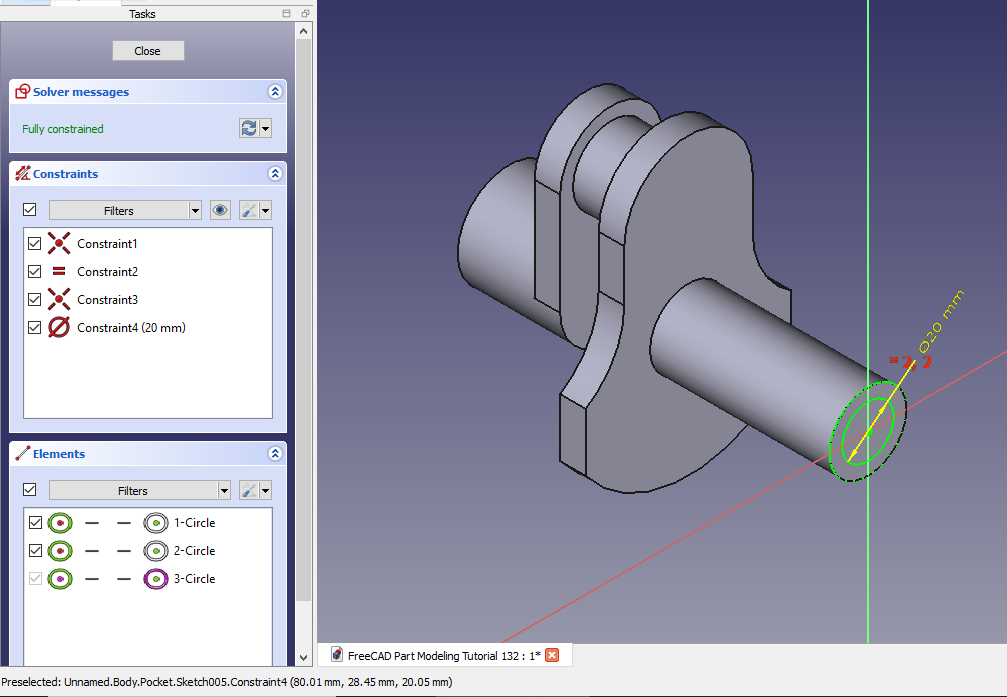Click the Constraint1 coincident icon
This screenshot has height=697, width=1007.
pyautogui.click(x=59, y=243)
